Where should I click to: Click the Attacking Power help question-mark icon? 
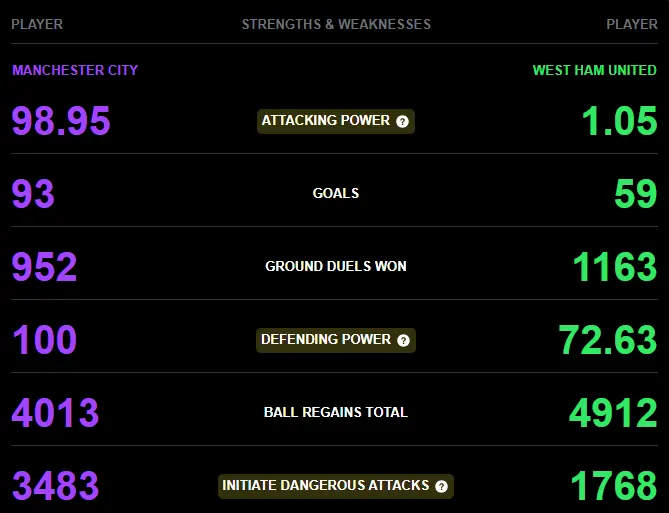(402, 122)
